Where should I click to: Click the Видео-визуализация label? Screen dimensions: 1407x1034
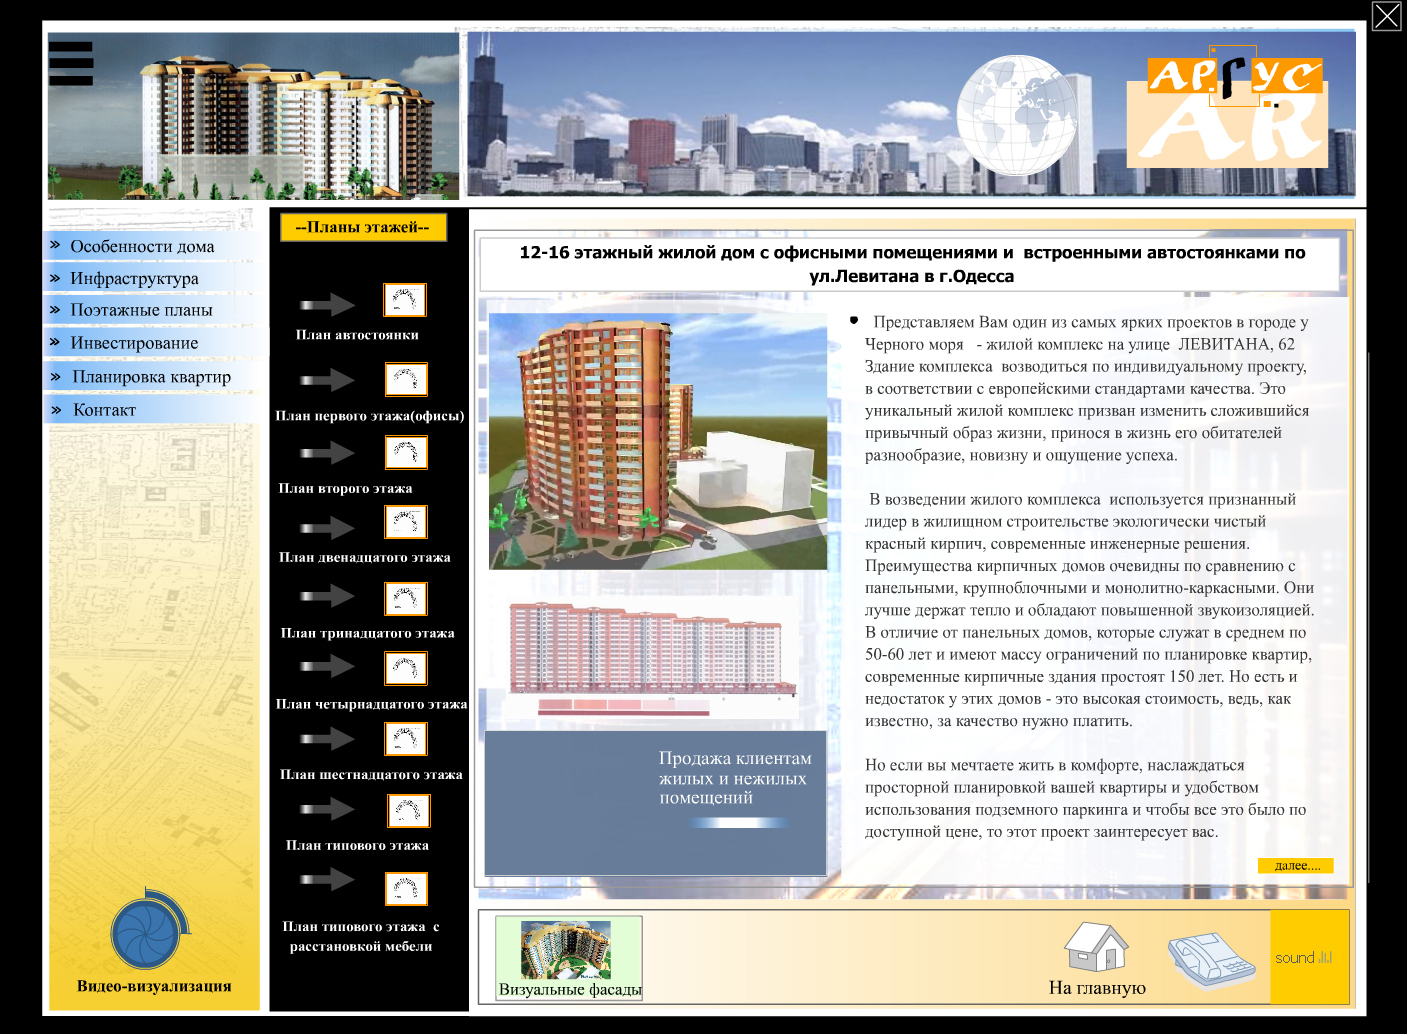[154, 986]
